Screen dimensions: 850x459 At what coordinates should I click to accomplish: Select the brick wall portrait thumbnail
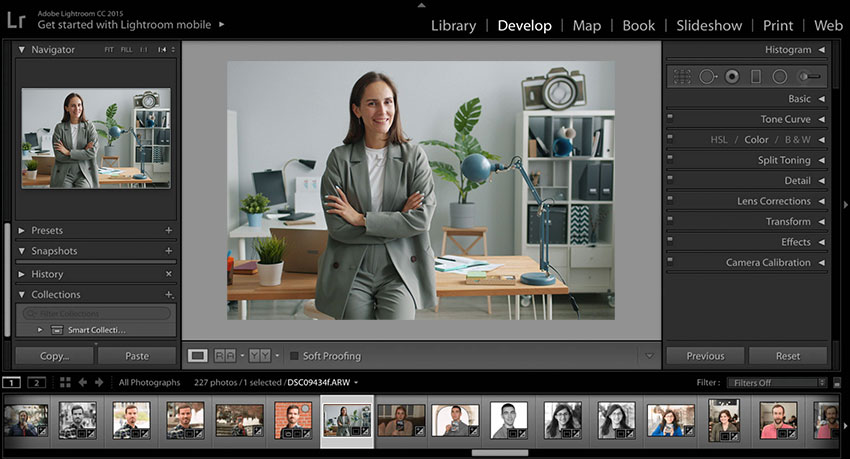(293, 420)
